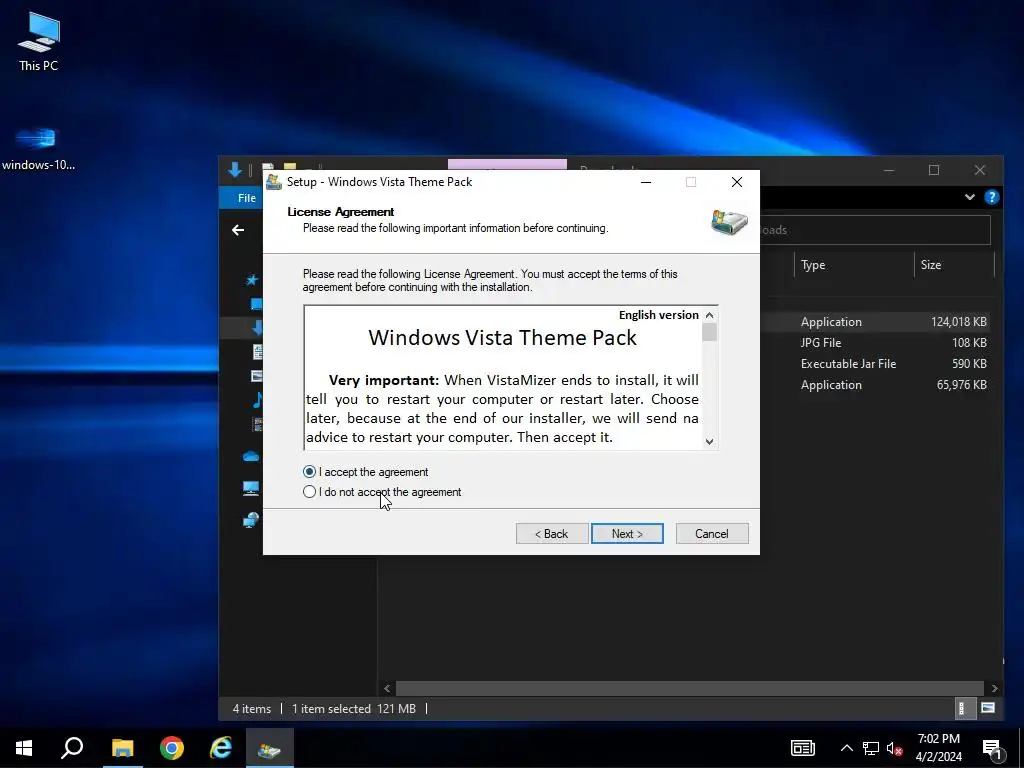1024x768 pixels.
Task: Select Videos icon in Explorer sidebar
Action: tap(257, 424)
